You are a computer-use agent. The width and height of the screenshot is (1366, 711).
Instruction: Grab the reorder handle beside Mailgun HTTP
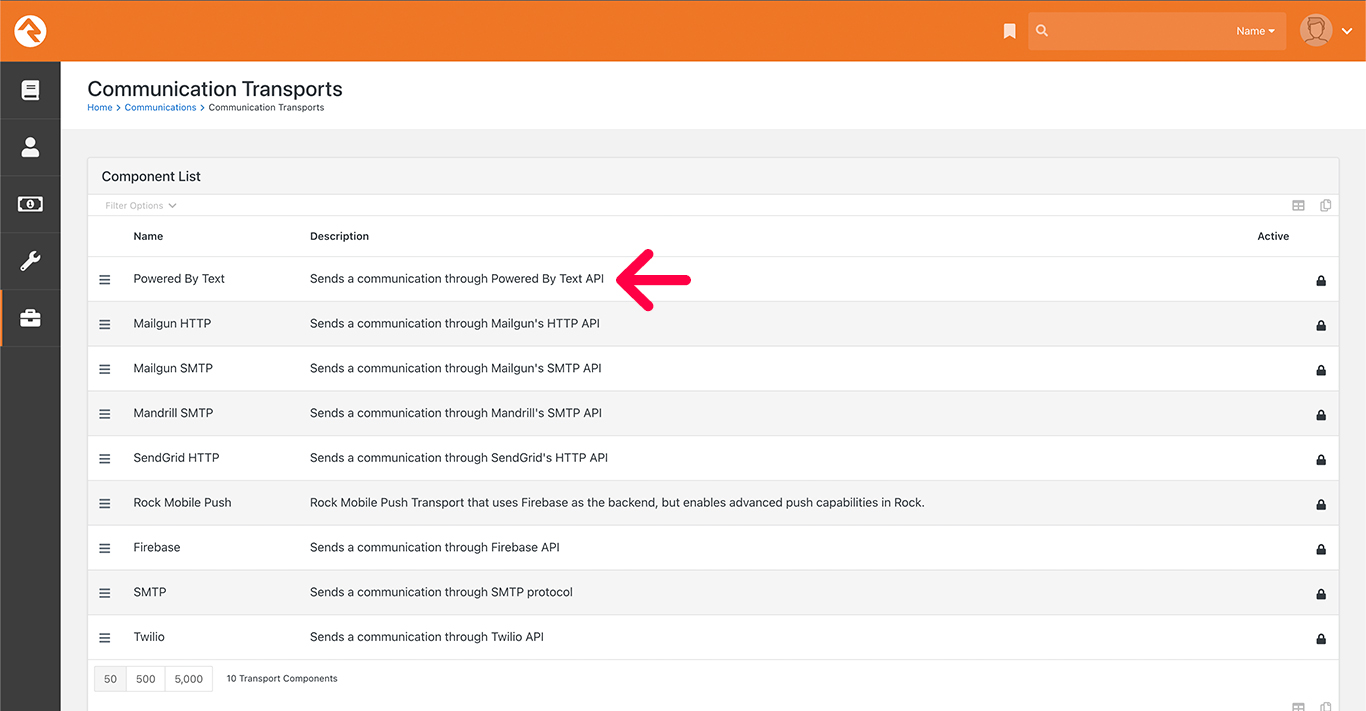tap(104, 324)
